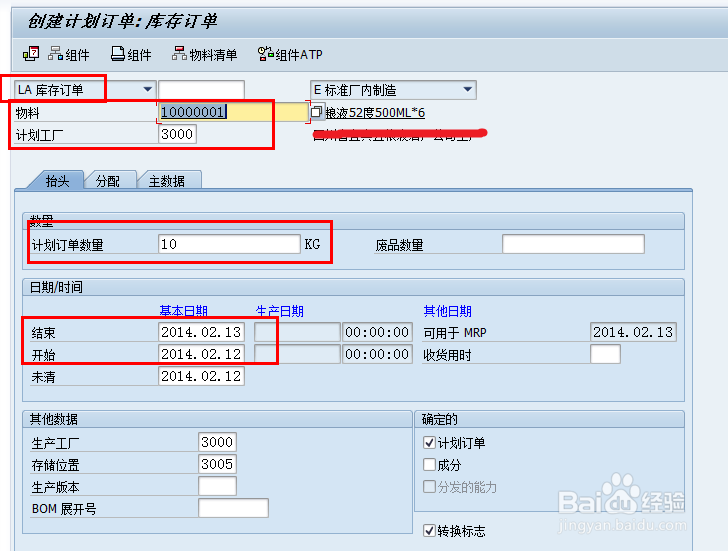The height and width of the screenshot is (551, 728).
Task: Switch to the 抬头 tab
Action: (x=57, y=180)
